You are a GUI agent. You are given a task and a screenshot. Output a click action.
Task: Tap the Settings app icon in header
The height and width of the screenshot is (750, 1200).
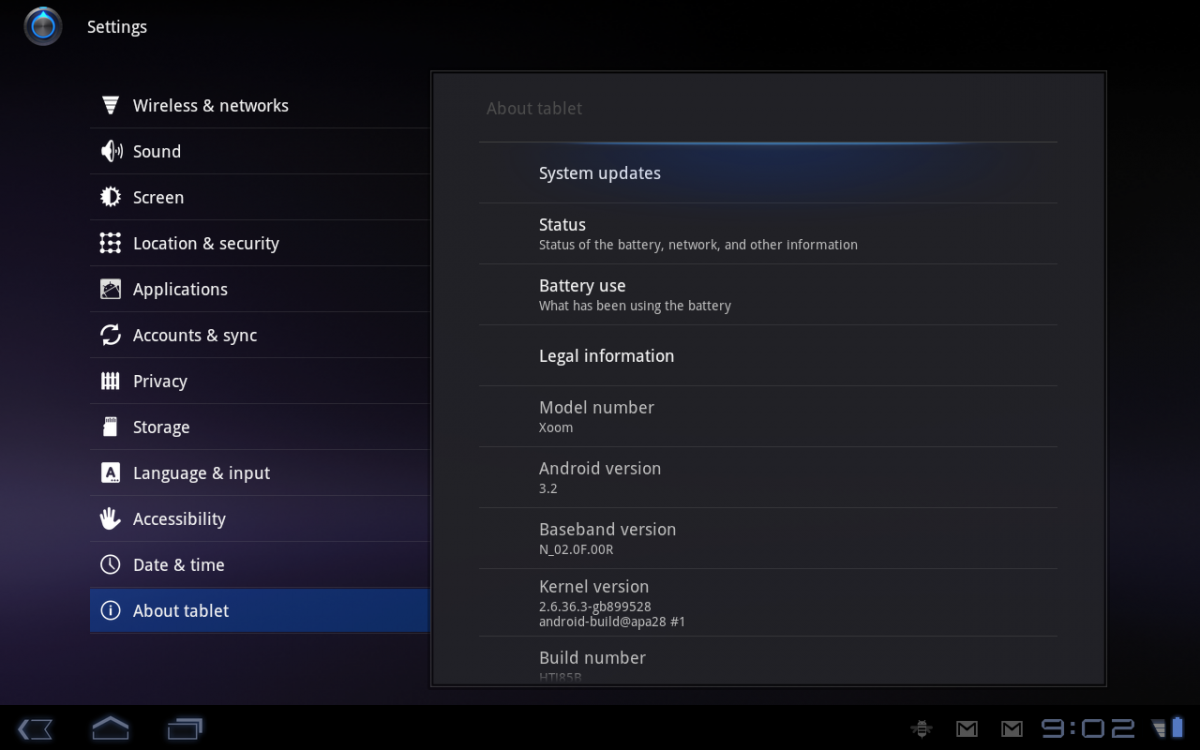click(43, 26)
